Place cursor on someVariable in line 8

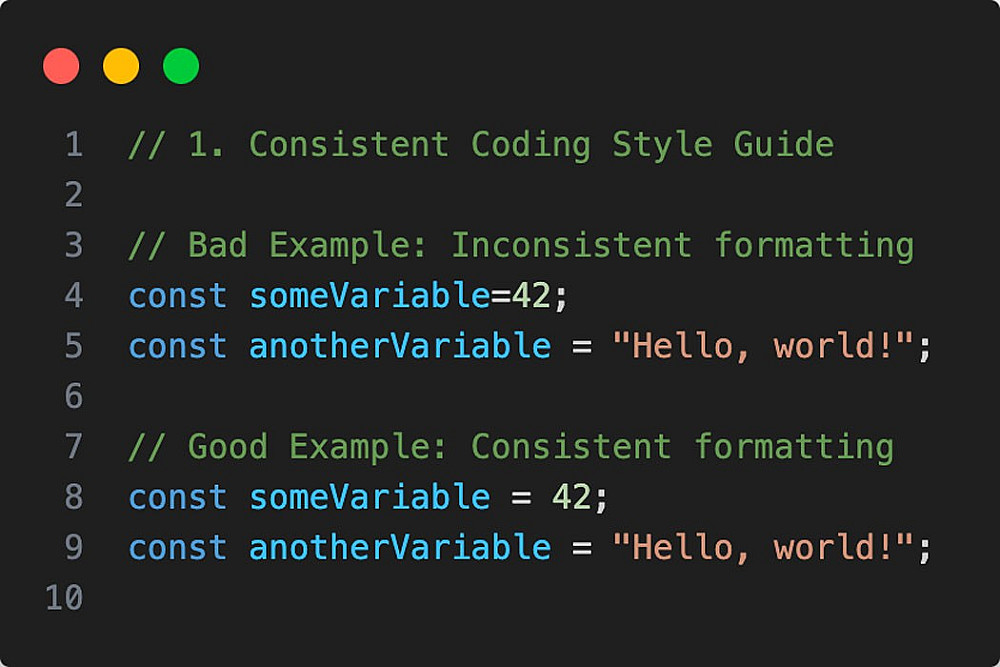370,497
